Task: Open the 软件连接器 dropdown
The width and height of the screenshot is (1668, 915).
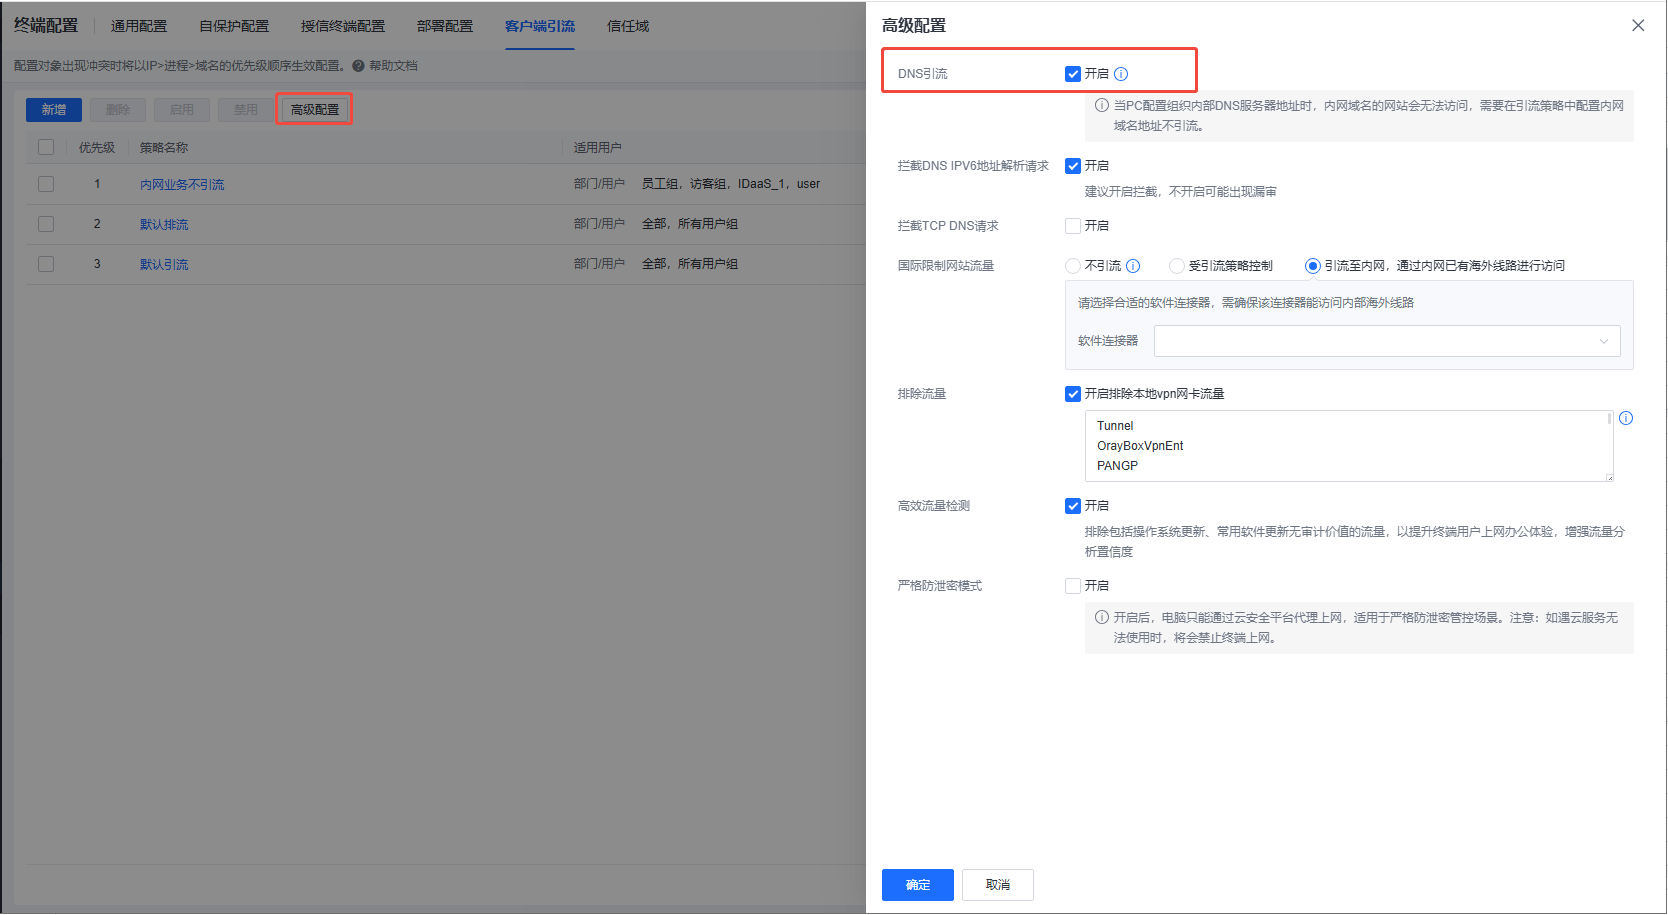Action: 1387,341
